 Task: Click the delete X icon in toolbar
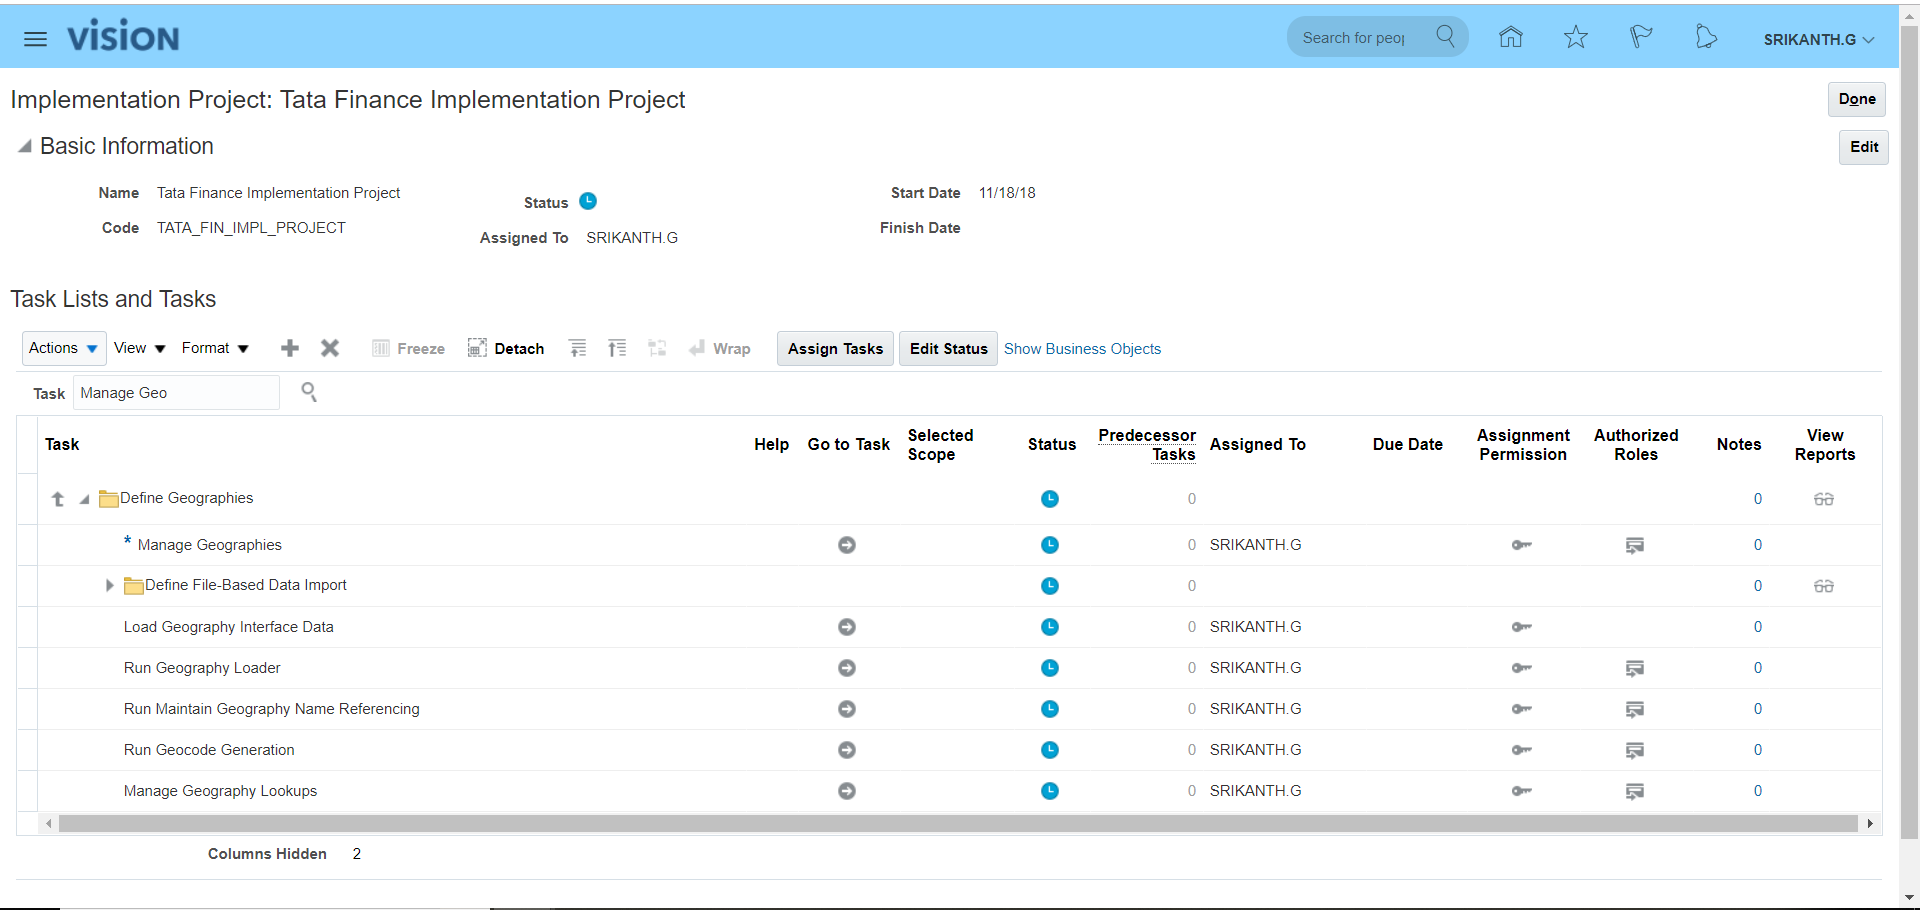330,348
